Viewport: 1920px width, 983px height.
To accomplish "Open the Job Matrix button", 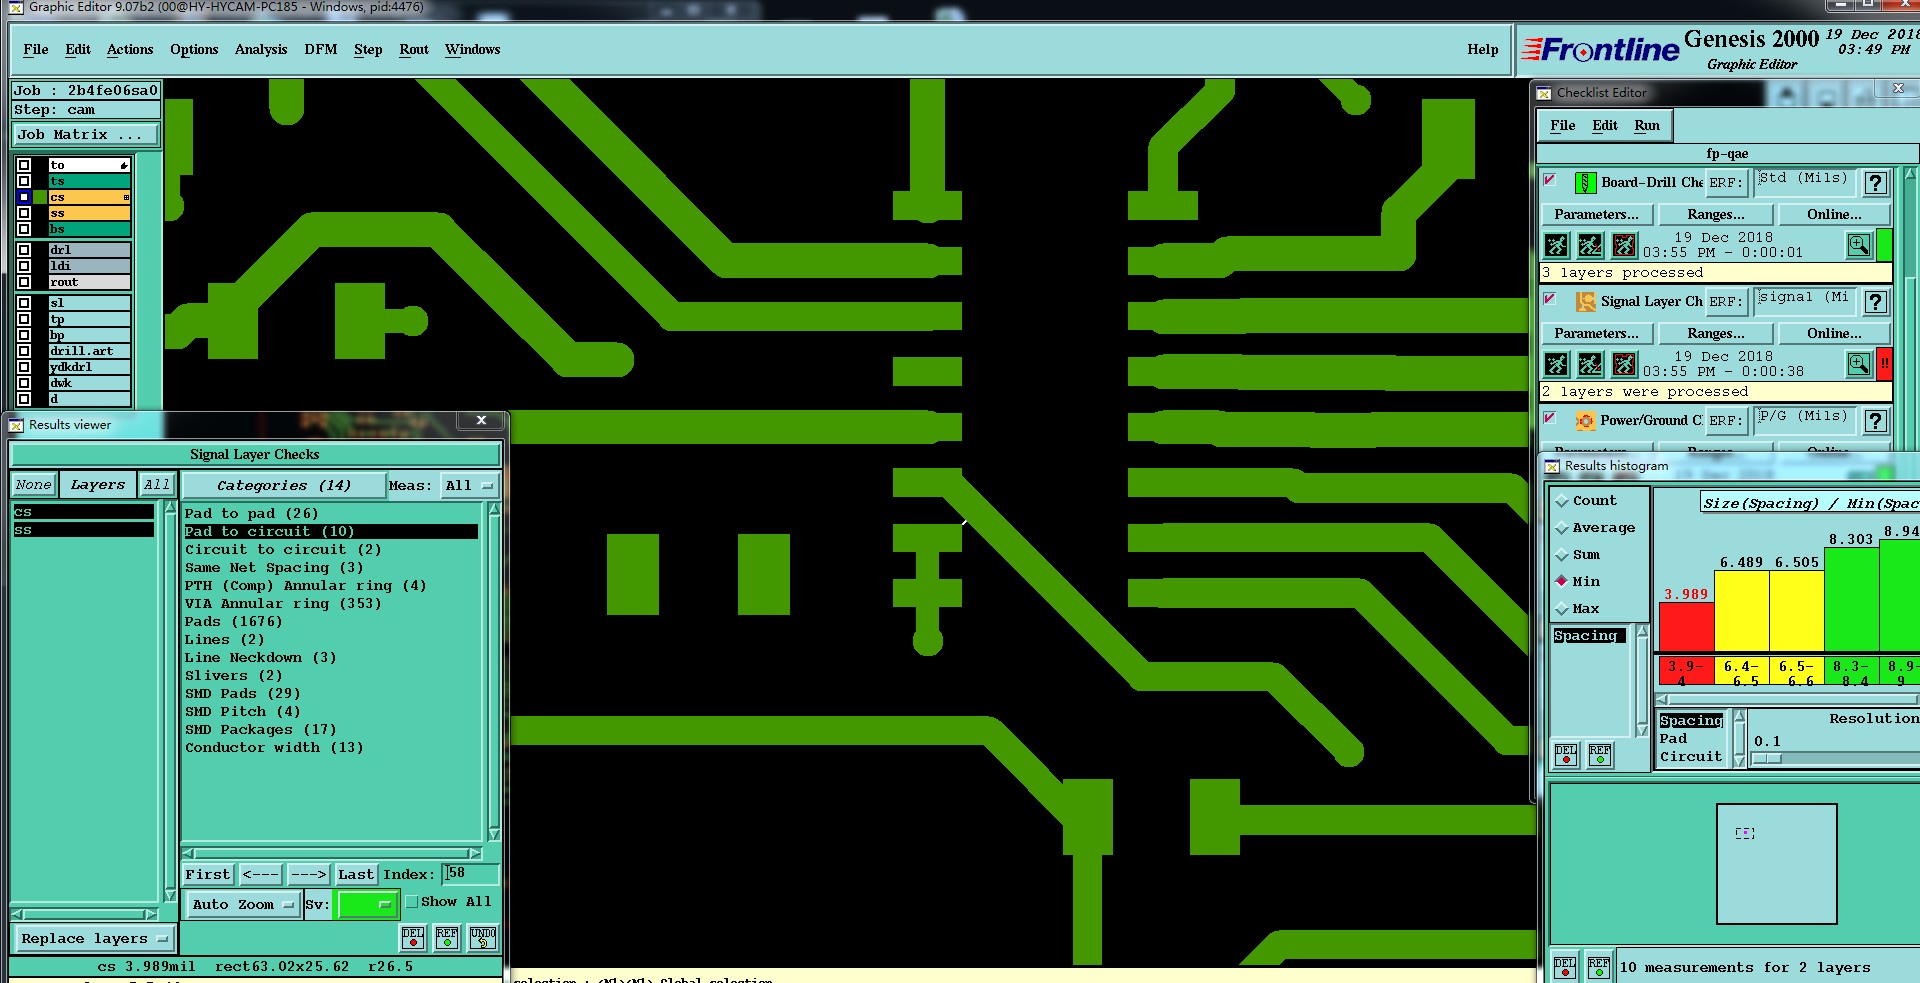I will tap(85, 135).
